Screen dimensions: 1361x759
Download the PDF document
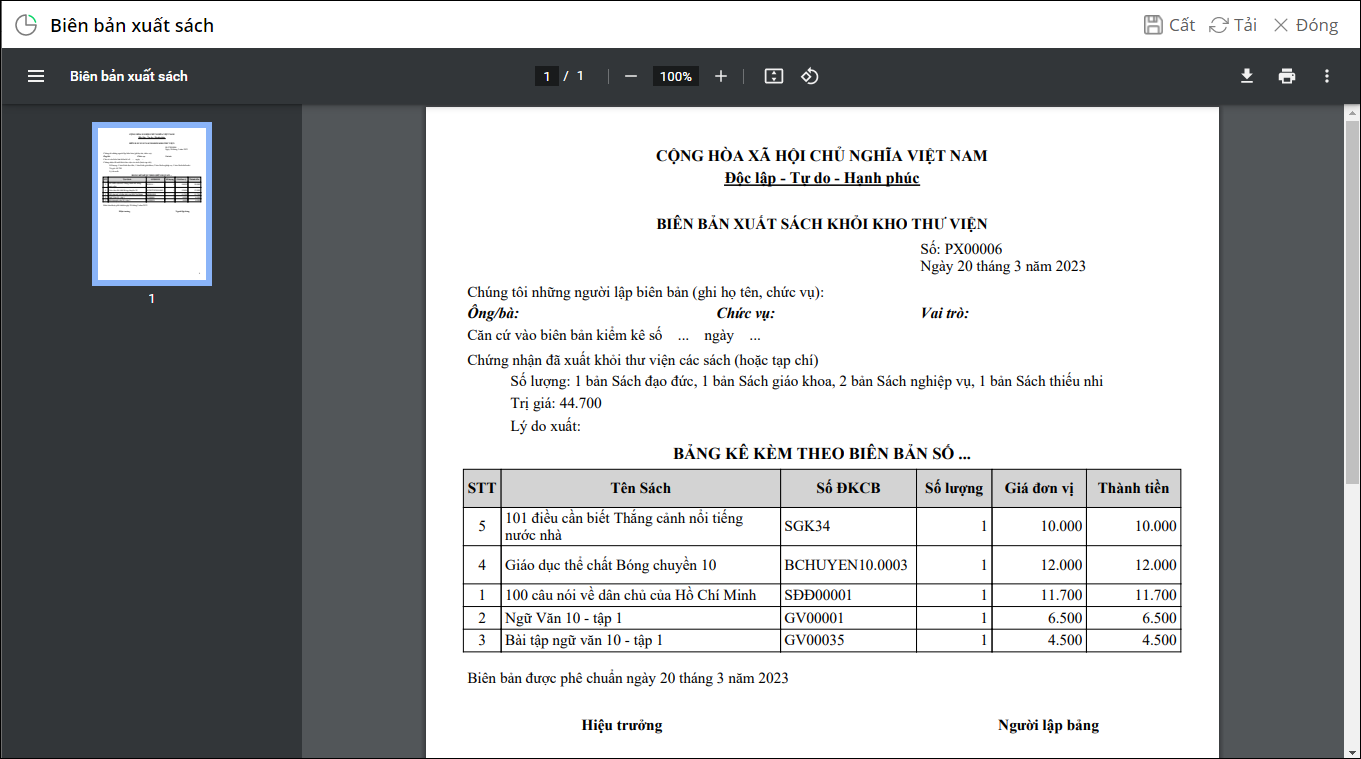(1247, 76)
